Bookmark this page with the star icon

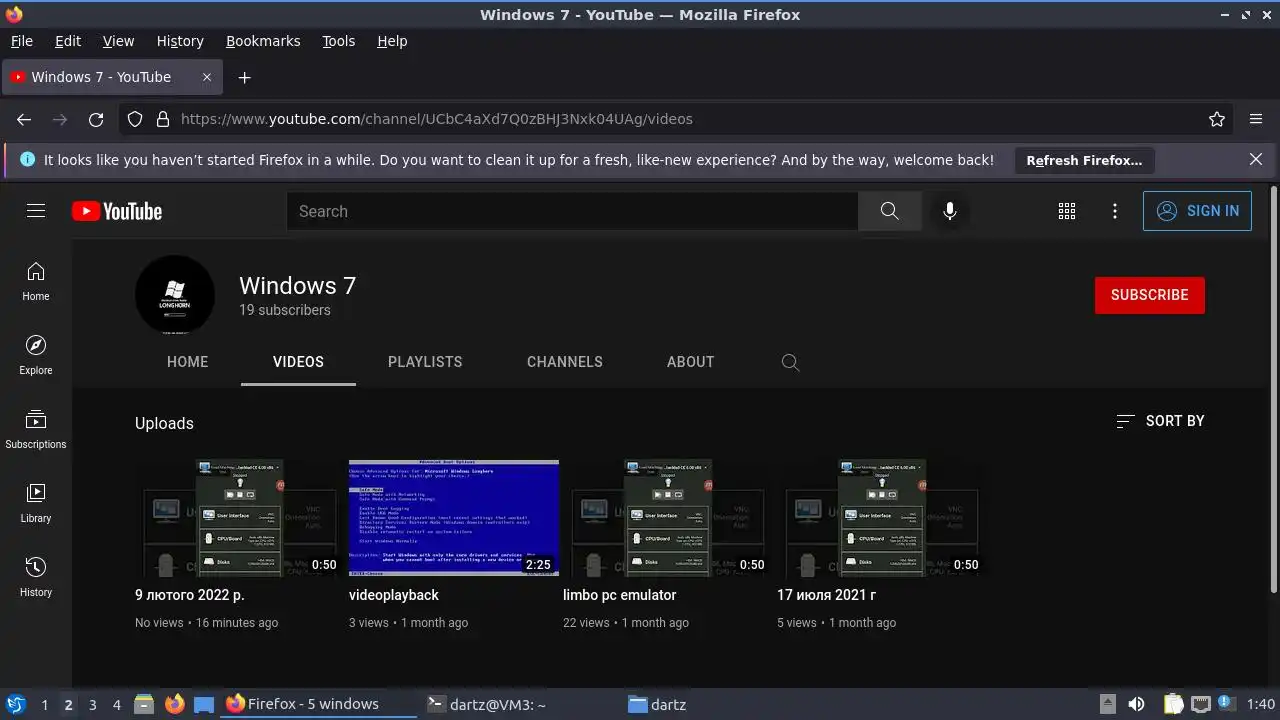[1217, 119]
